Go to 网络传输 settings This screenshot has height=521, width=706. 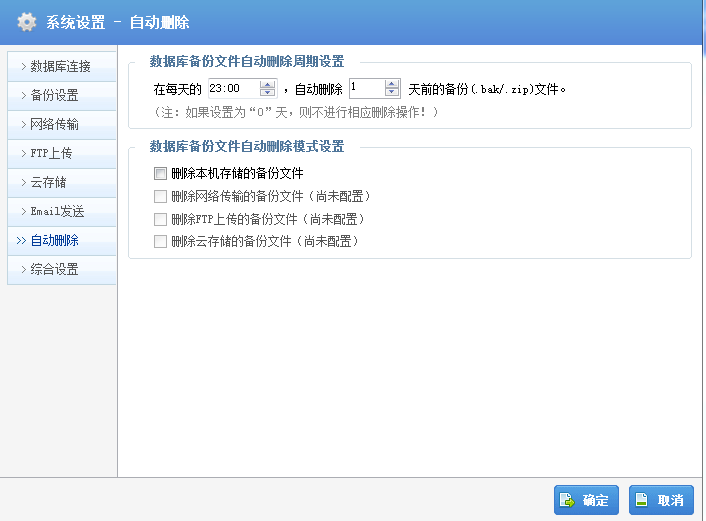62,124
